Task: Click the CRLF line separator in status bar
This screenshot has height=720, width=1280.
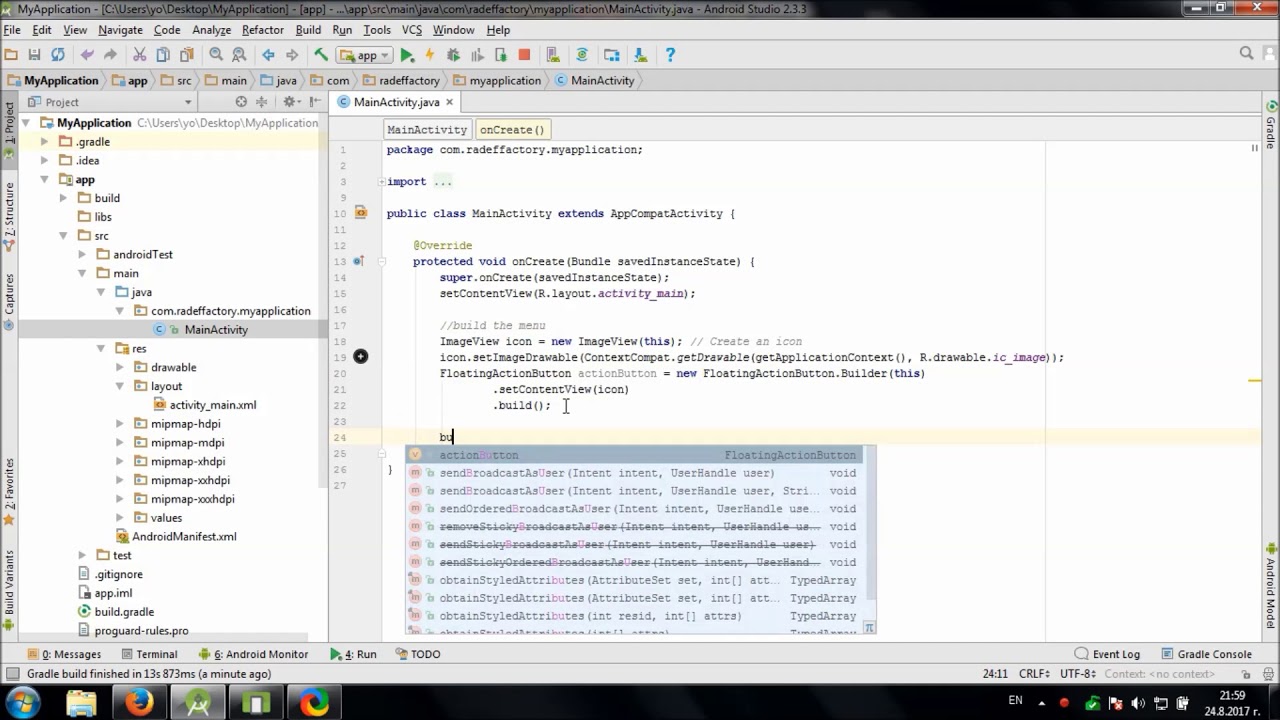Action: point(1034,674)
